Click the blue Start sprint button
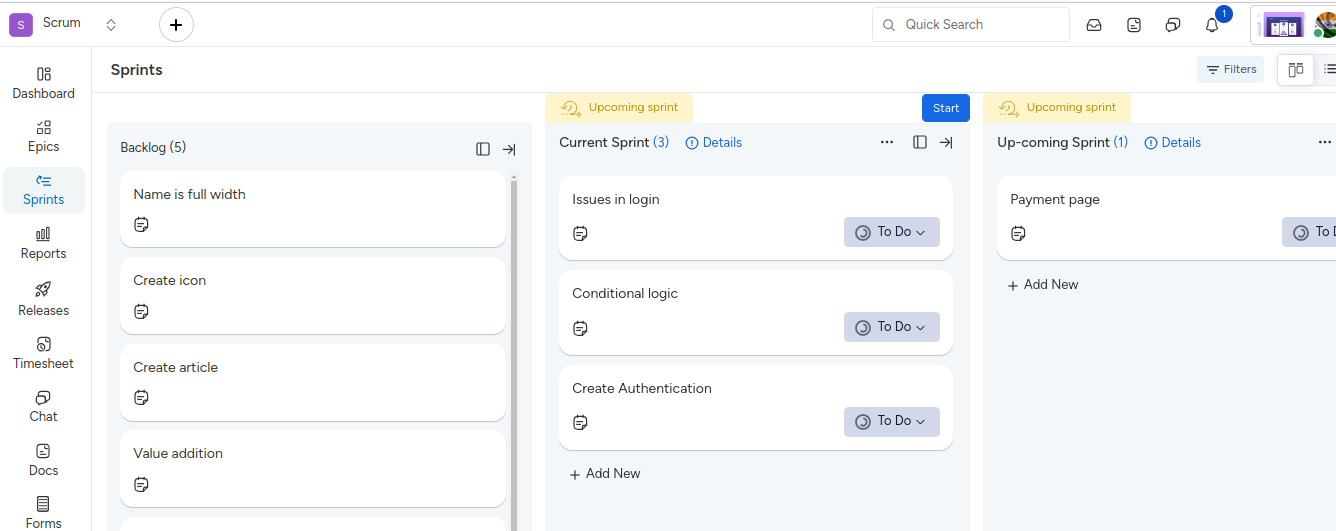This screenshot has width=1336, height=531. [945, 108]
